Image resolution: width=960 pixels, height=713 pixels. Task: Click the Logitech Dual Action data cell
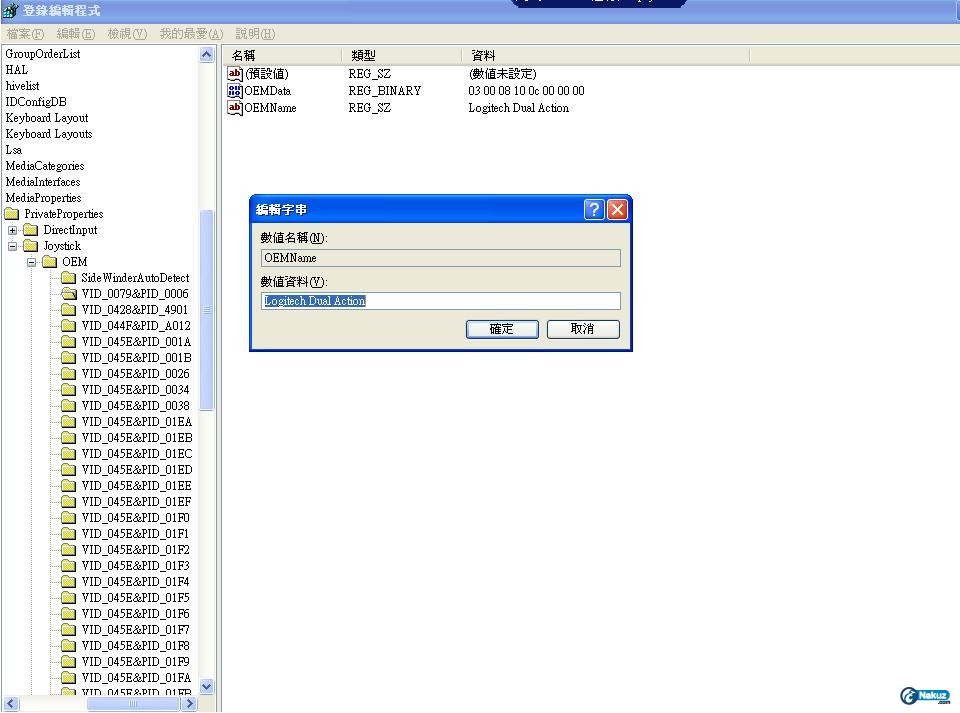click(x=519, y=108)
